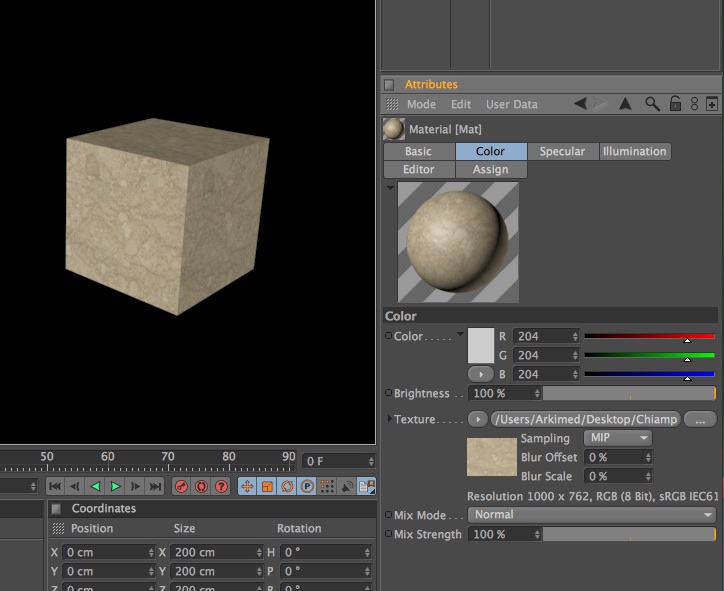Viewport: 724px width, 591px height.
Task: Click the lock element icon in Attributes
Action: pos(675,104)
